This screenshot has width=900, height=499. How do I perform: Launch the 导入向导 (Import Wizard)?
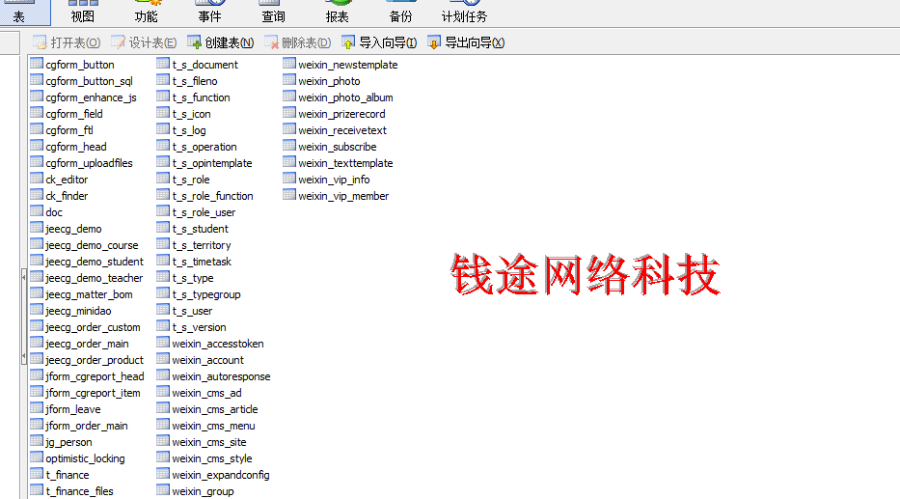pos(379,42)
